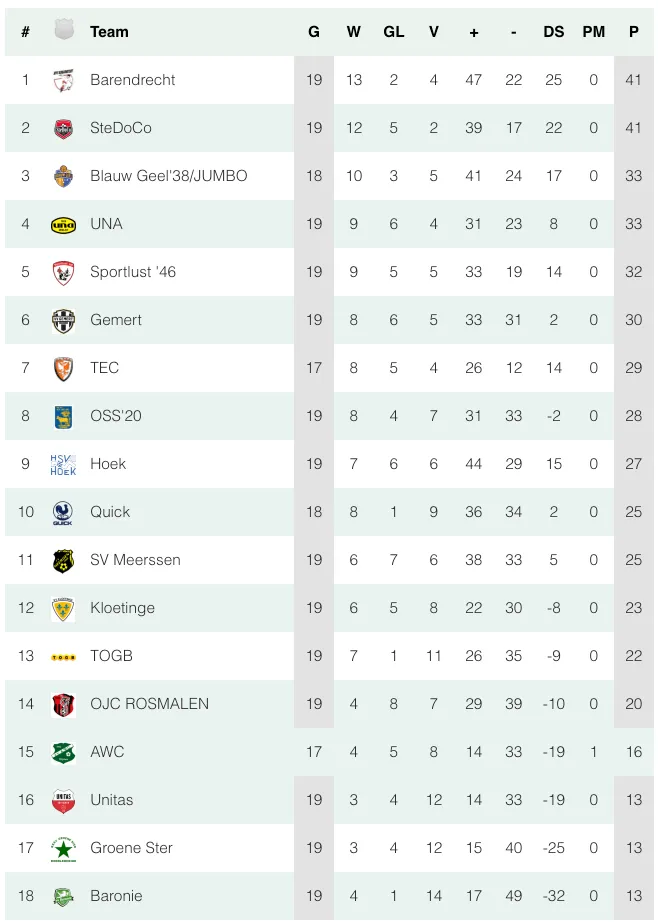Click the Team column header
658x922 pixels.
109,32
